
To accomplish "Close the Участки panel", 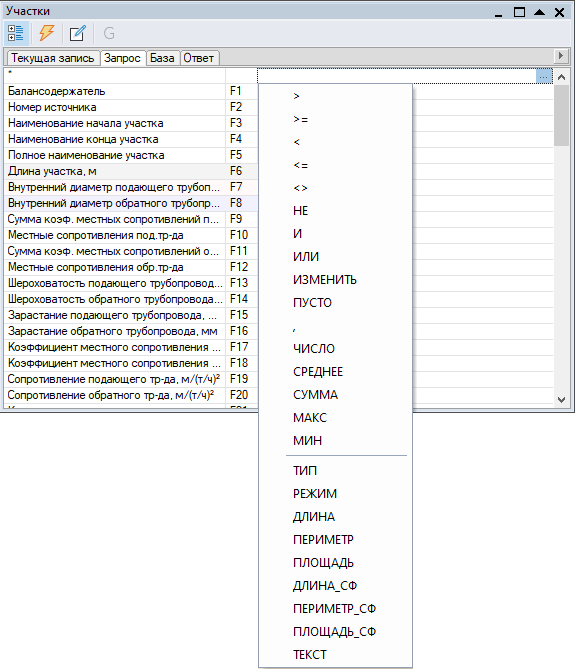I will [x=560, y=12].
